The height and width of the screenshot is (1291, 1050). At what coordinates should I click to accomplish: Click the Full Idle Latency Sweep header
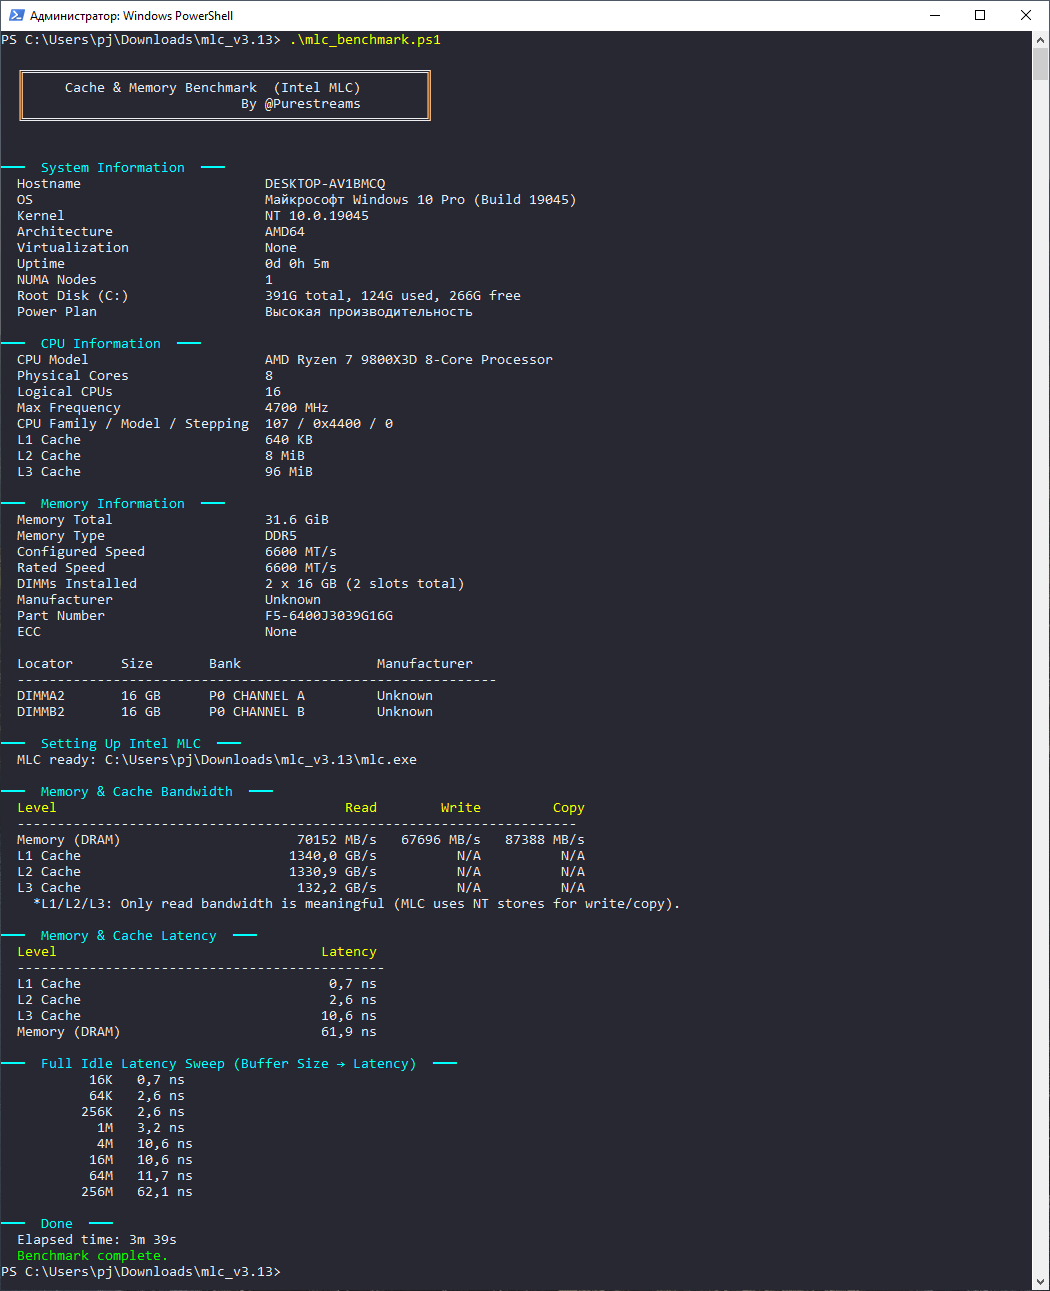(x=229, y=1064)
